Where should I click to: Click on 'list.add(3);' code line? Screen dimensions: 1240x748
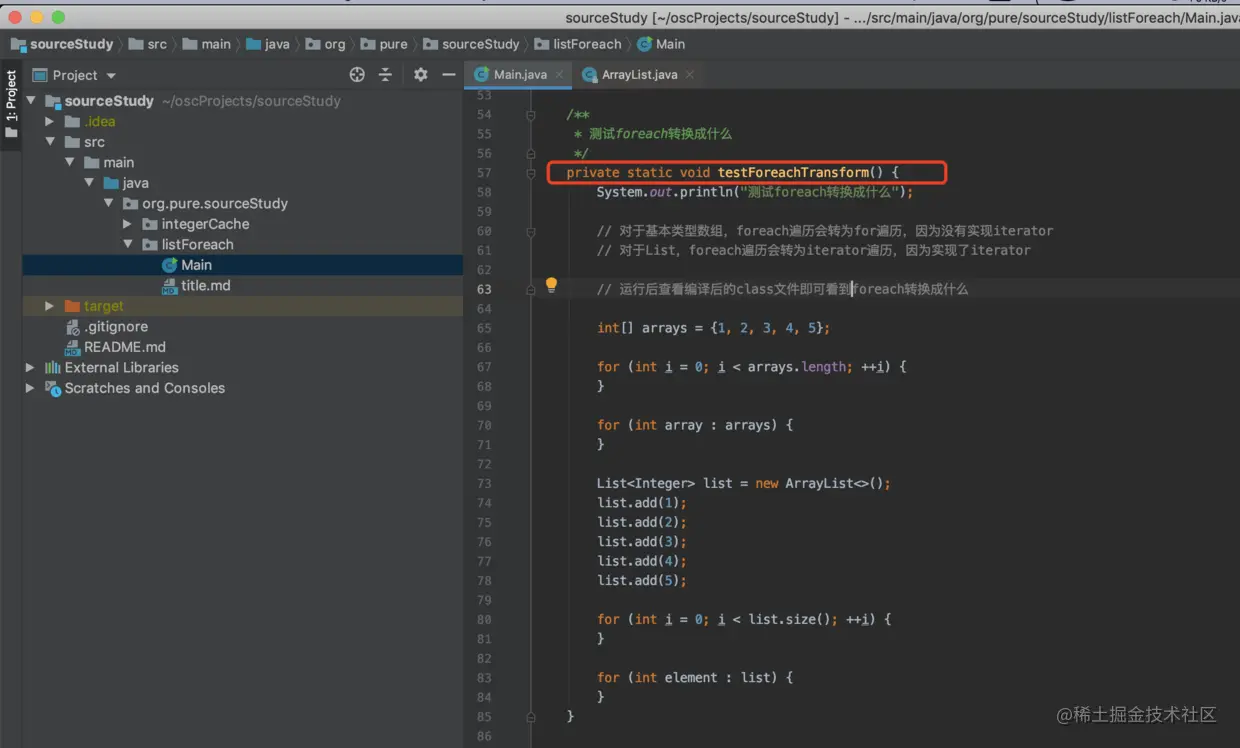642,542
